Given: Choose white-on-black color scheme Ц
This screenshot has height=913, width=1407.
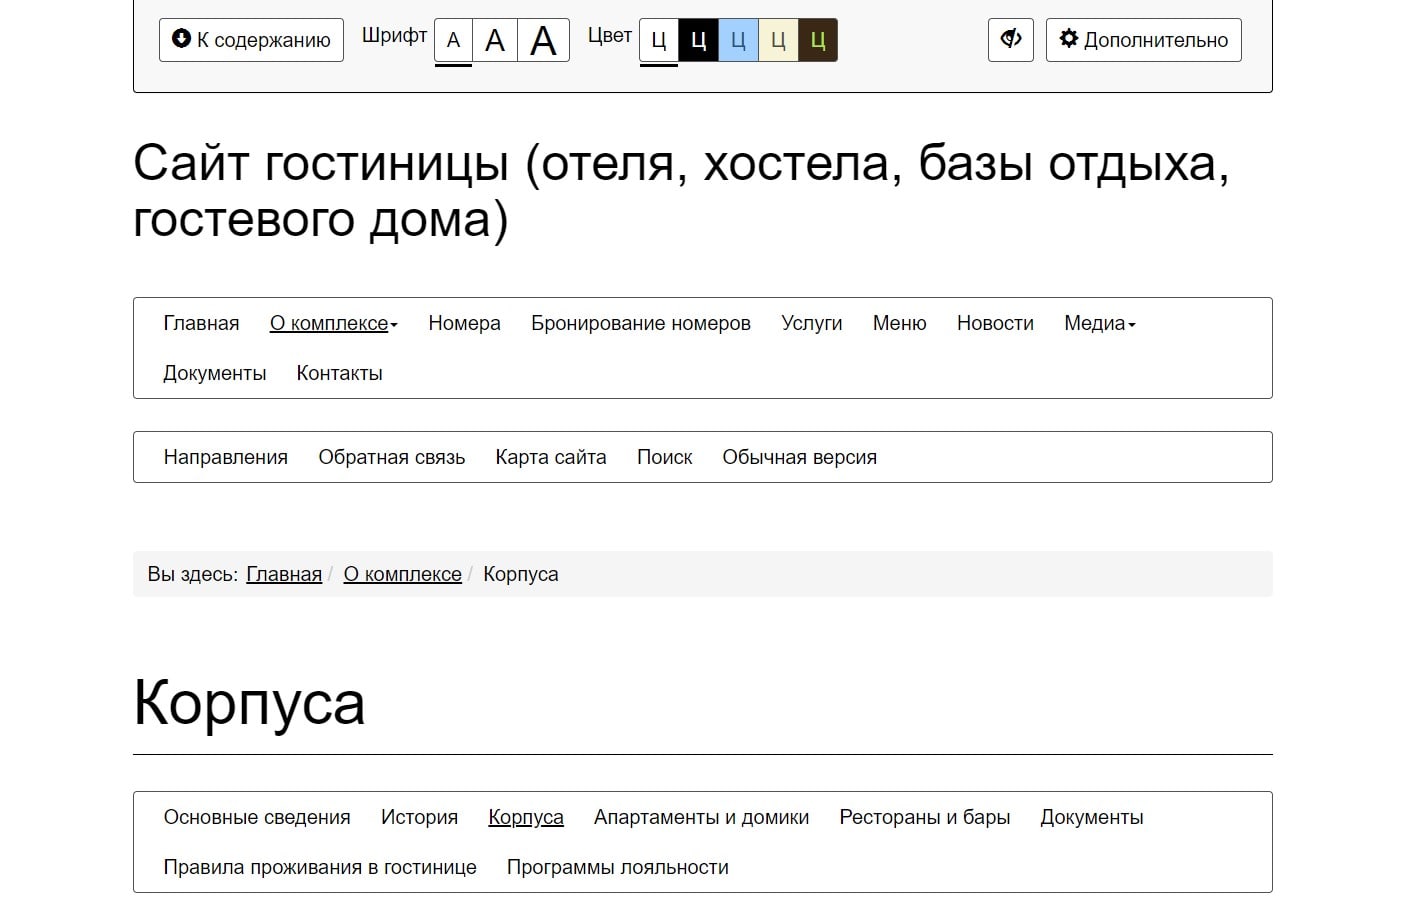Looking at the screenshot, I should pos(698,41).
